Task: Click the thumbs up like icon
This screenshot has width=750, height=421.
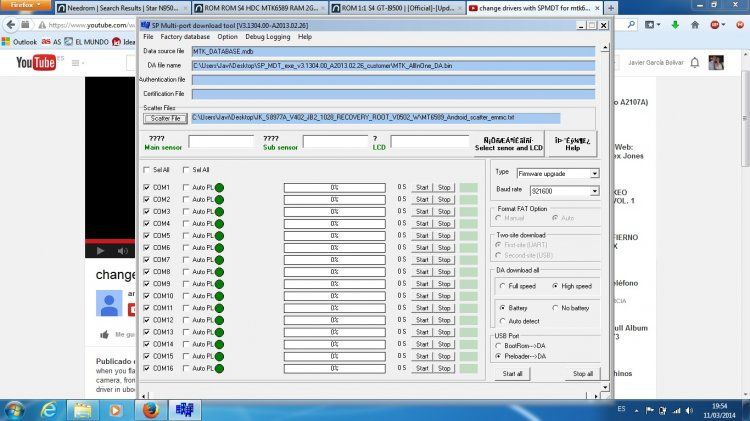Action: pyautogui.click(x=104, y=334)
